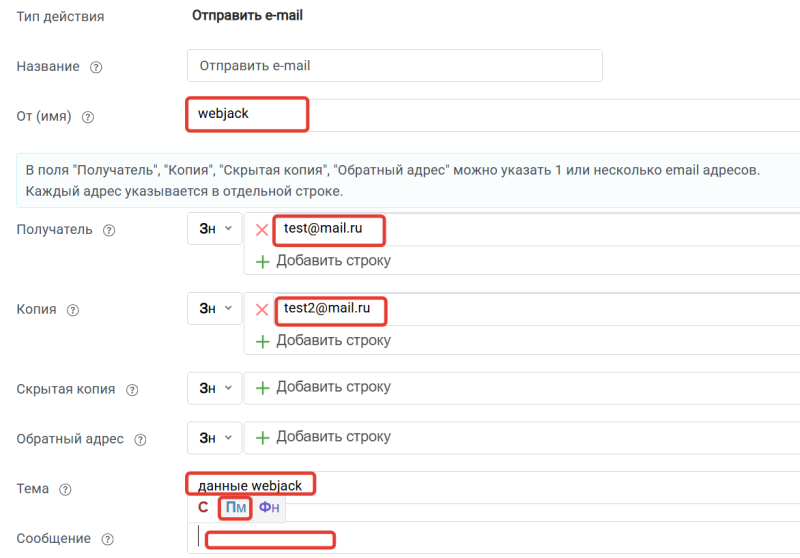This screenshot has width=800, height=558.
Task: Show help for Обратный адрес
Action: 140,440
